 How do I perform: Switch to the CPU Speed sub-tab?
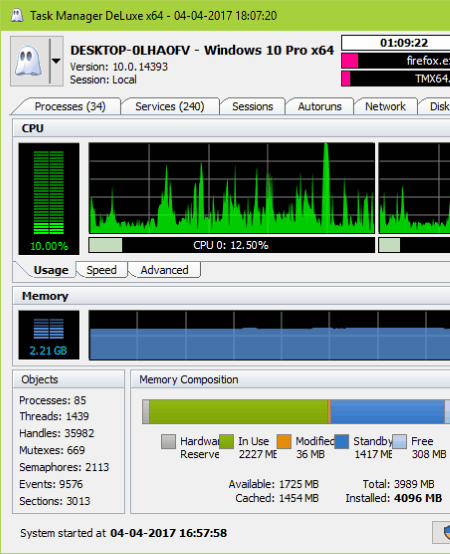tap(101, 270)
